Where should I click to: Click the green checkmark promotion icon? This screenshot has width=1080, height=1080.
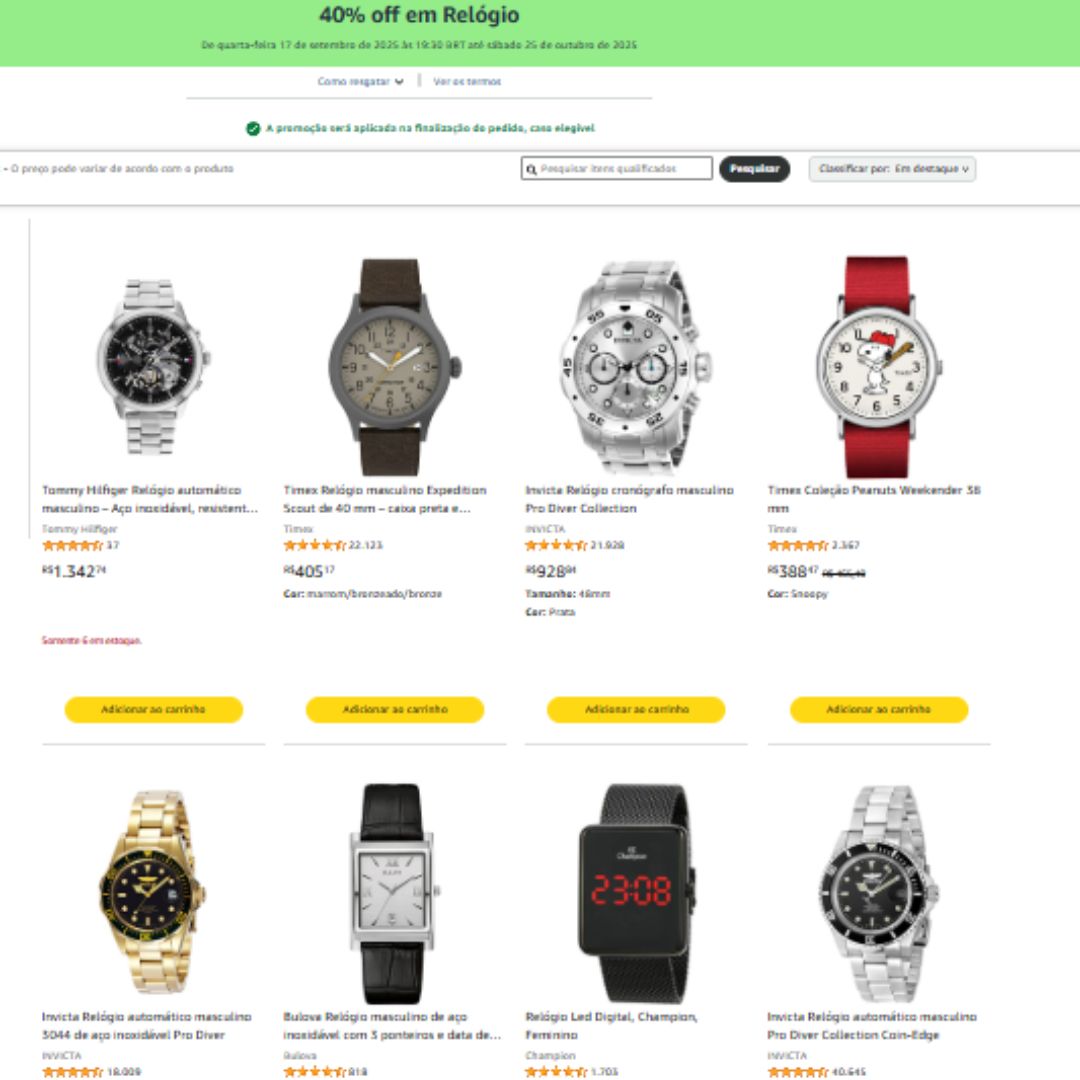tap(253, 129)
